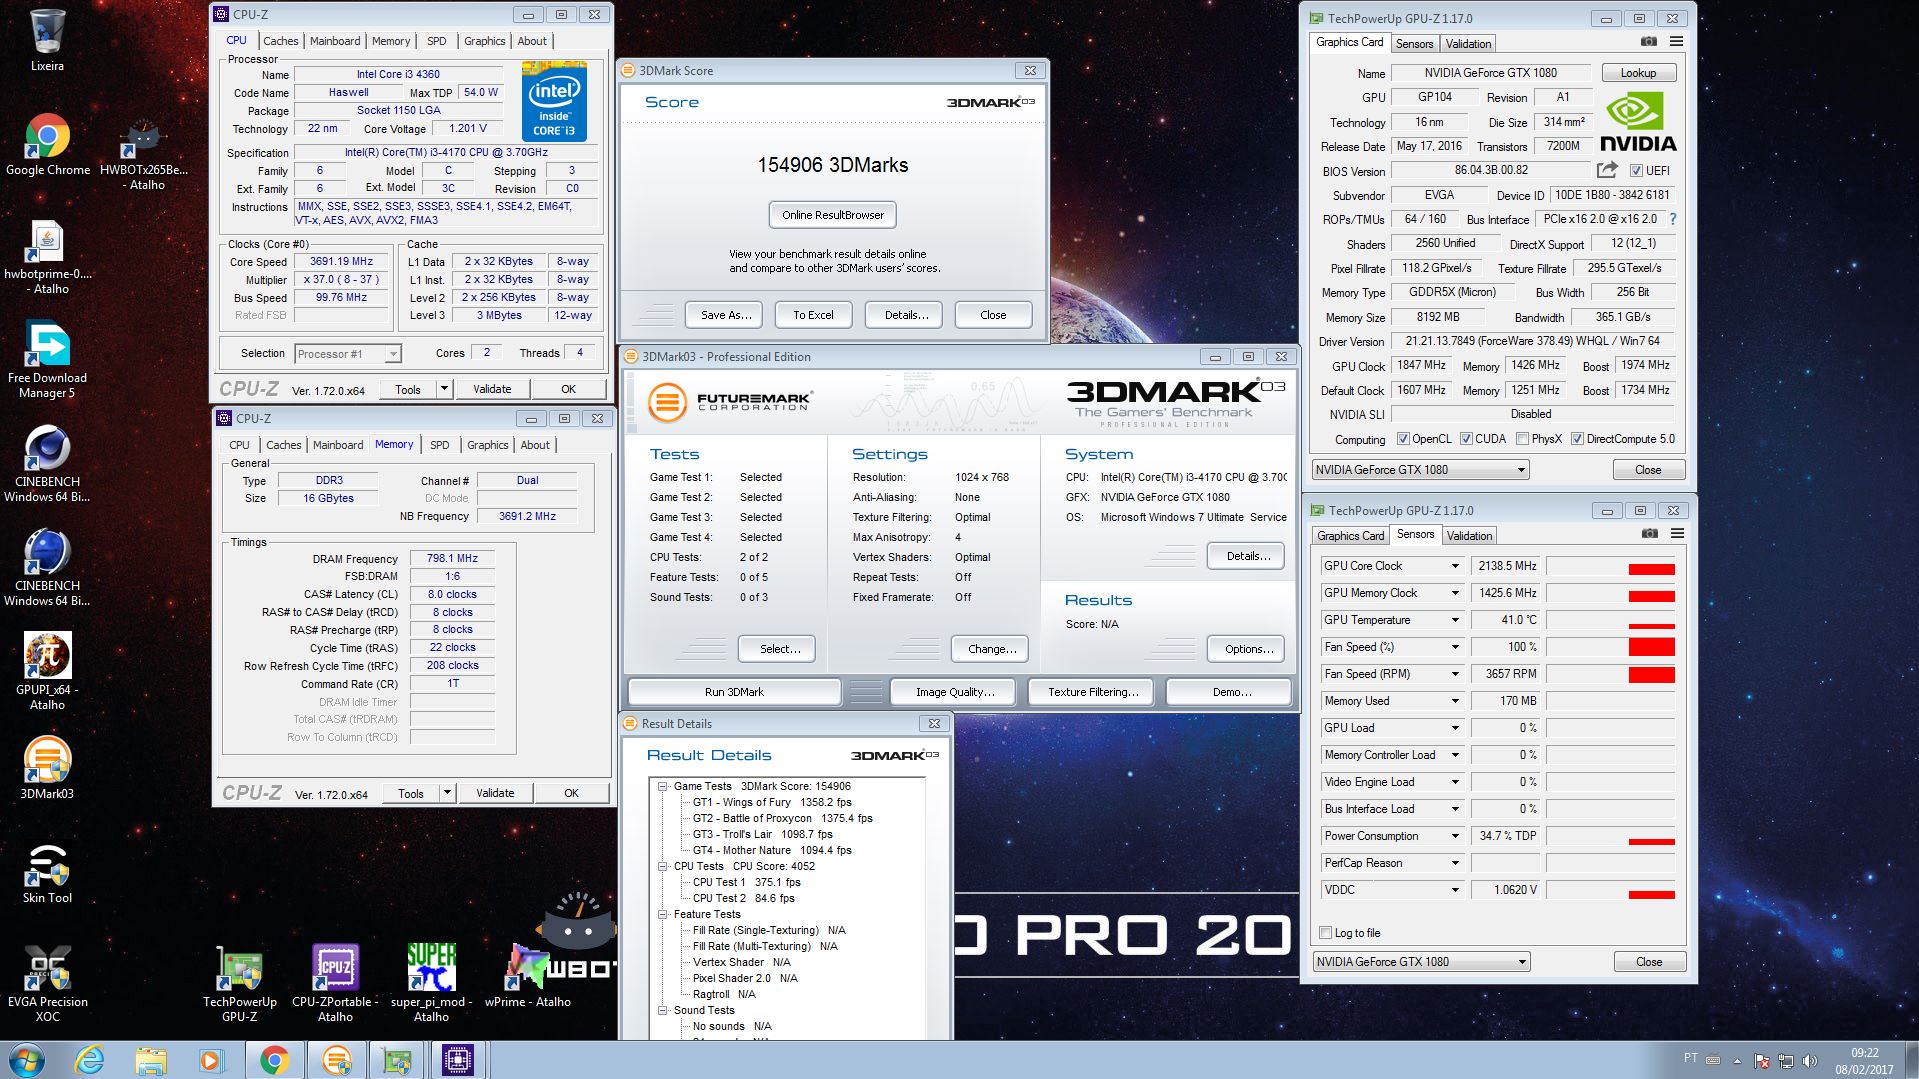Click BIOS share/export icon in GPU-Z
Screen dimensions: 1919x1079
pos(1607,170)
